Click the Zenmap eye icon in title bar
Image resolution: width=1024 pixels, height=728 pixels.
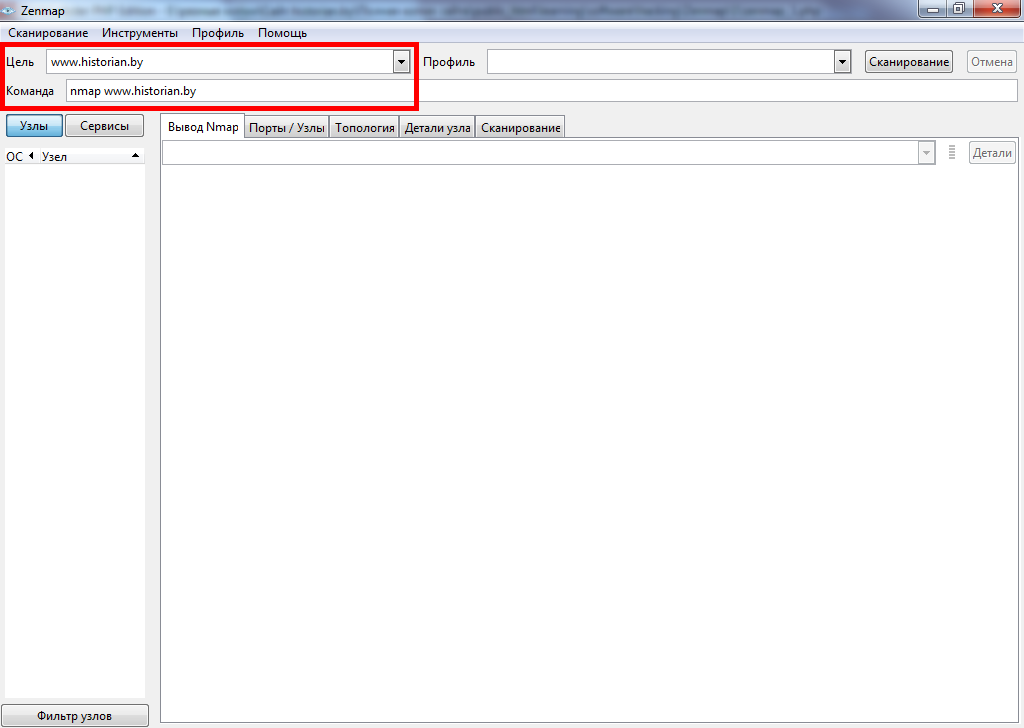[x=10, y=10]
